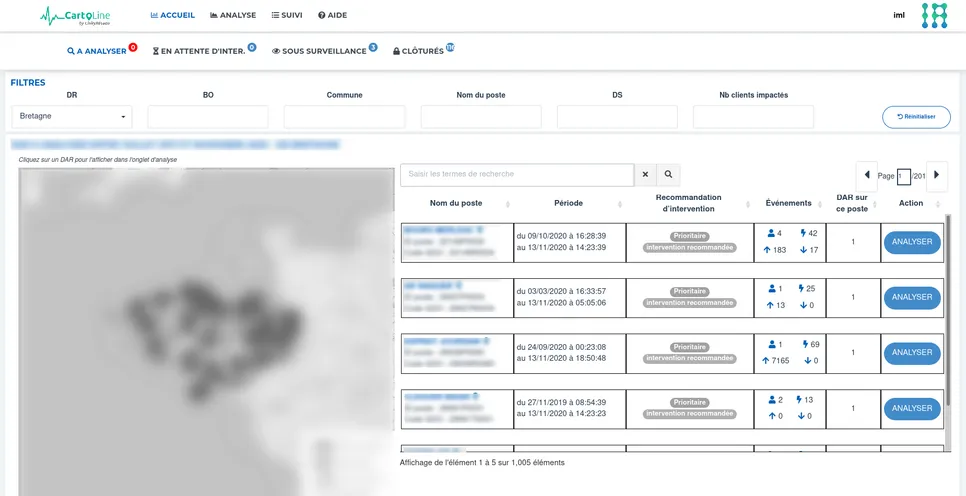Open the SUIVI menu

287,15
